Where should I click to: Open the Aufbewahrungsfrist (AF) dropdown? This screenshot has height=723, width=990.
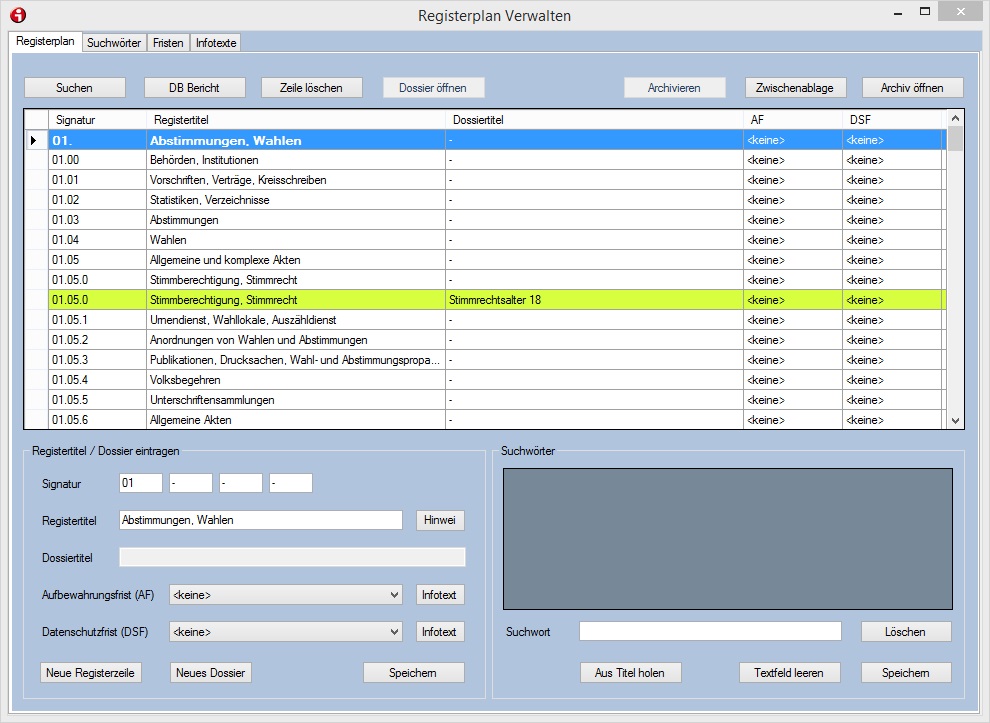tap(392, 595)
